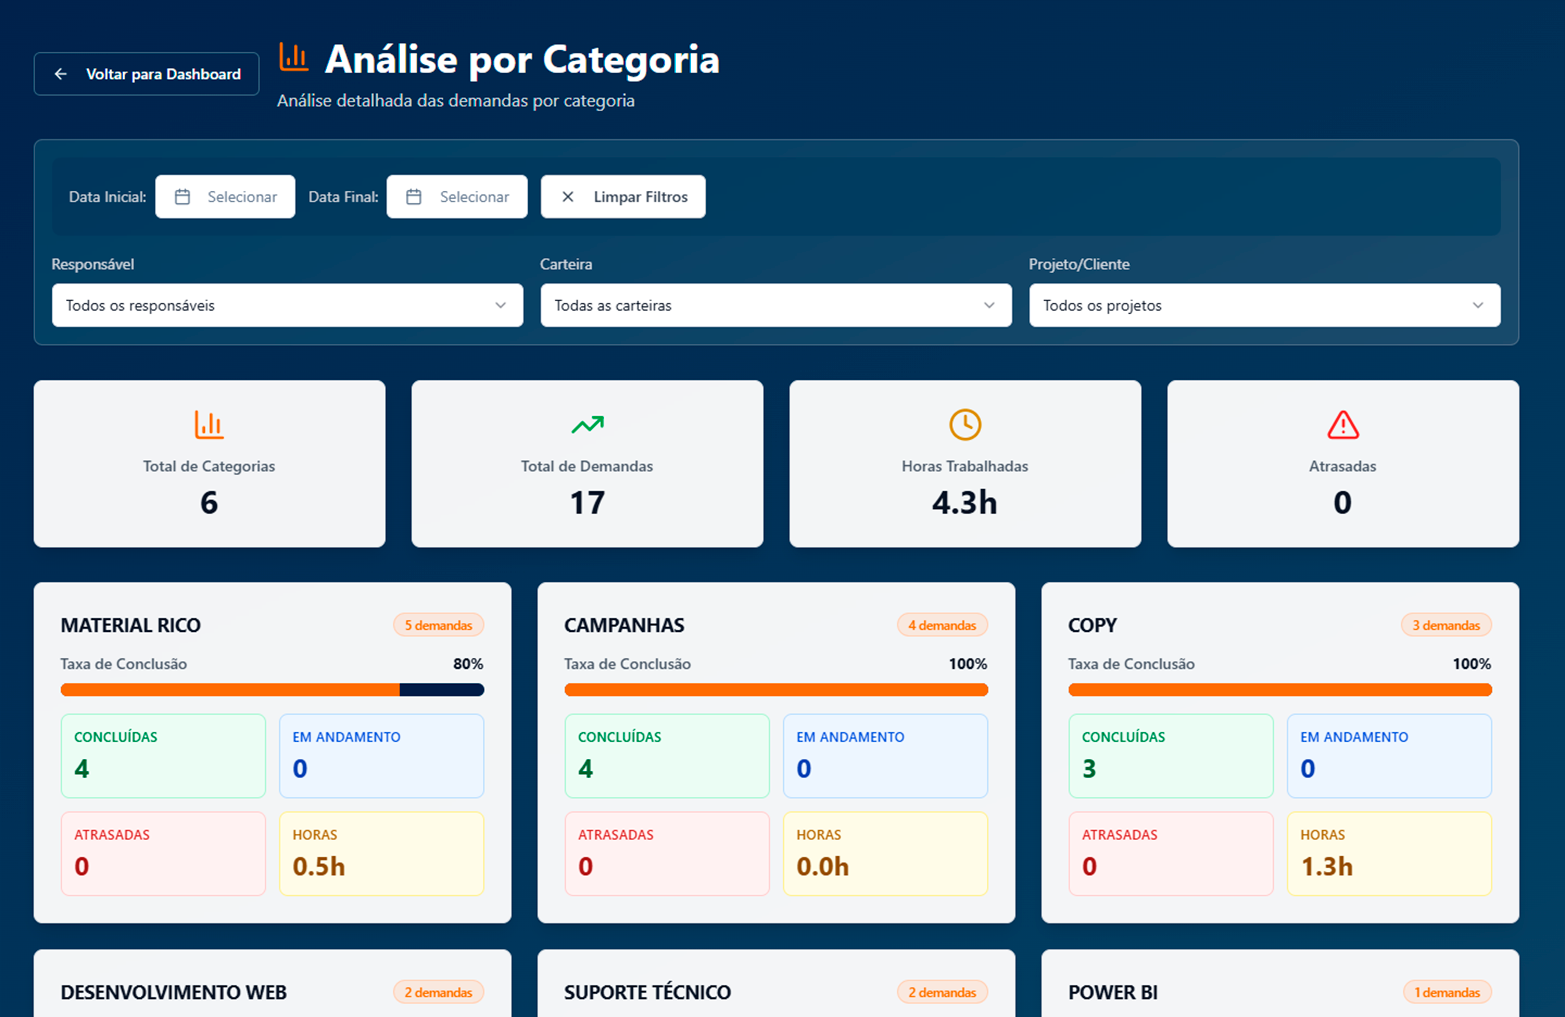Click the CAMPANHAS category title
Viewport: 1565px width, 1017px height.
click(x=624, y=625)
